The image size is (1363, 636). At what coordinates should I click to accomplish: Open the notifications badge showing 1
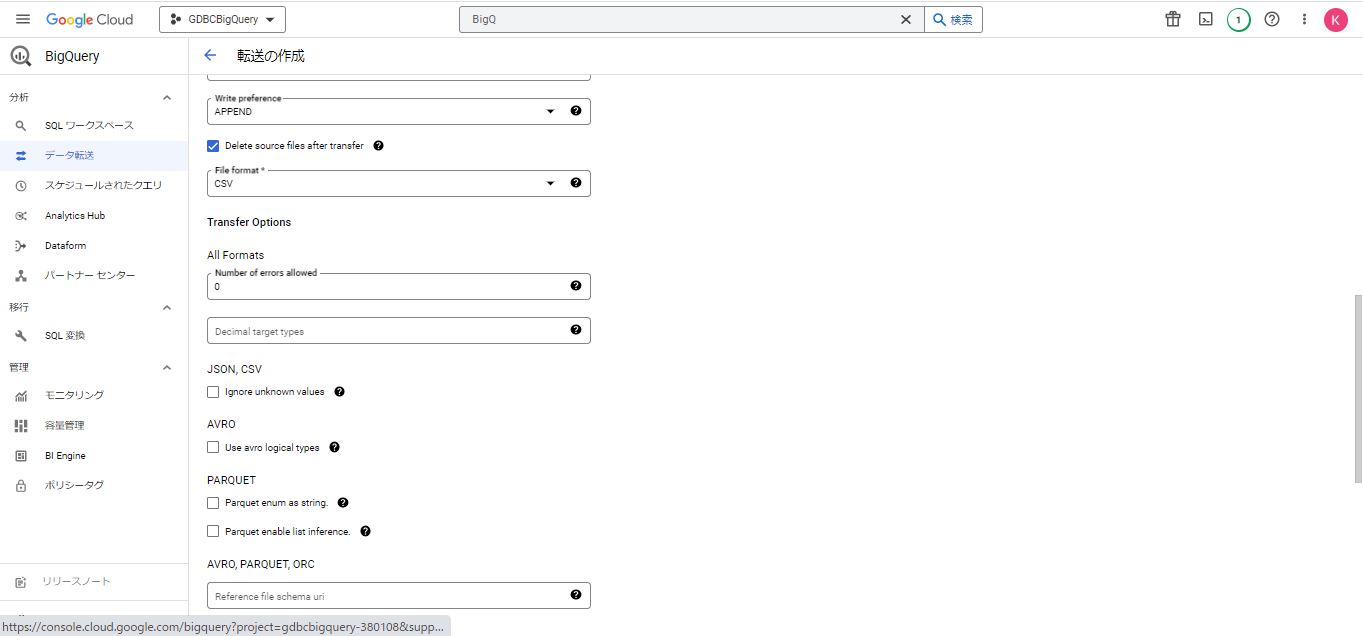1238,19
